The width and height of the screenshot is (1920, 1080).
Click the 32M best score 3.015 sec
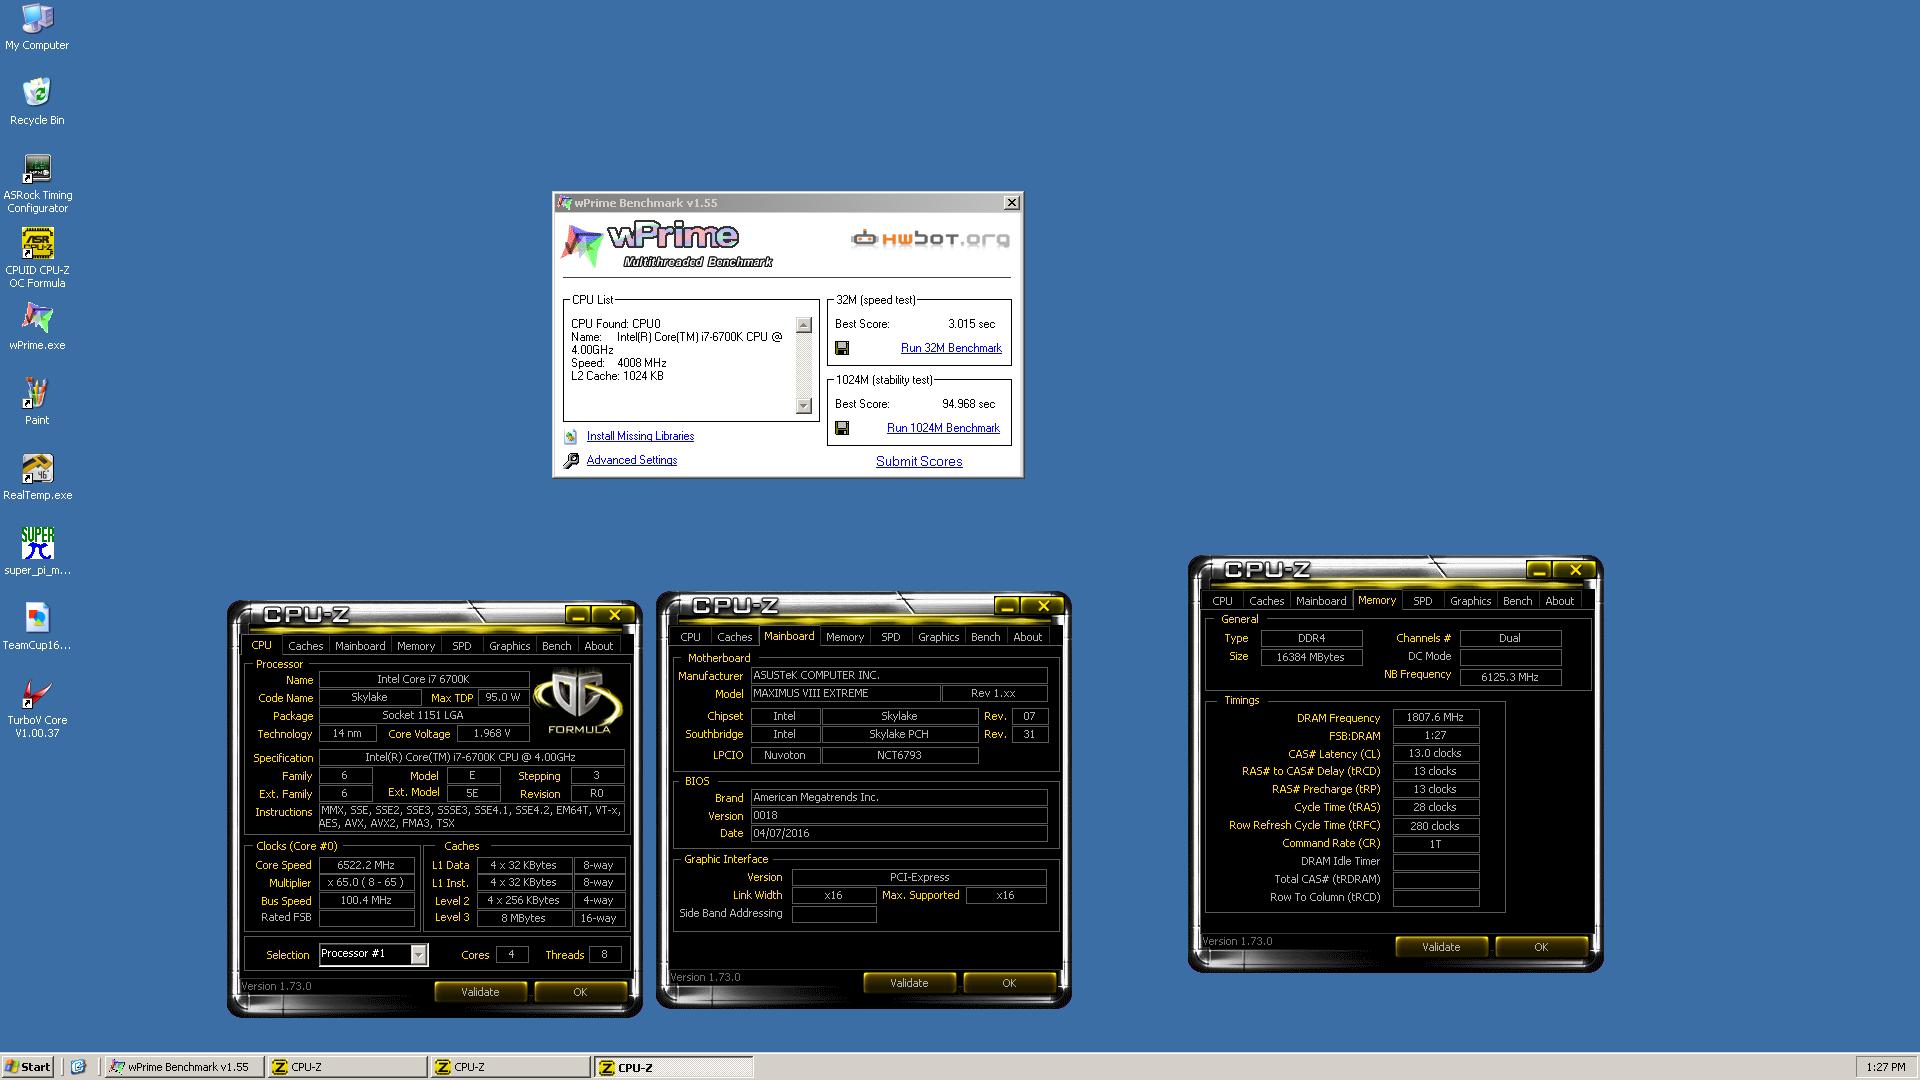pyautogui.click(x=971, y=324)
